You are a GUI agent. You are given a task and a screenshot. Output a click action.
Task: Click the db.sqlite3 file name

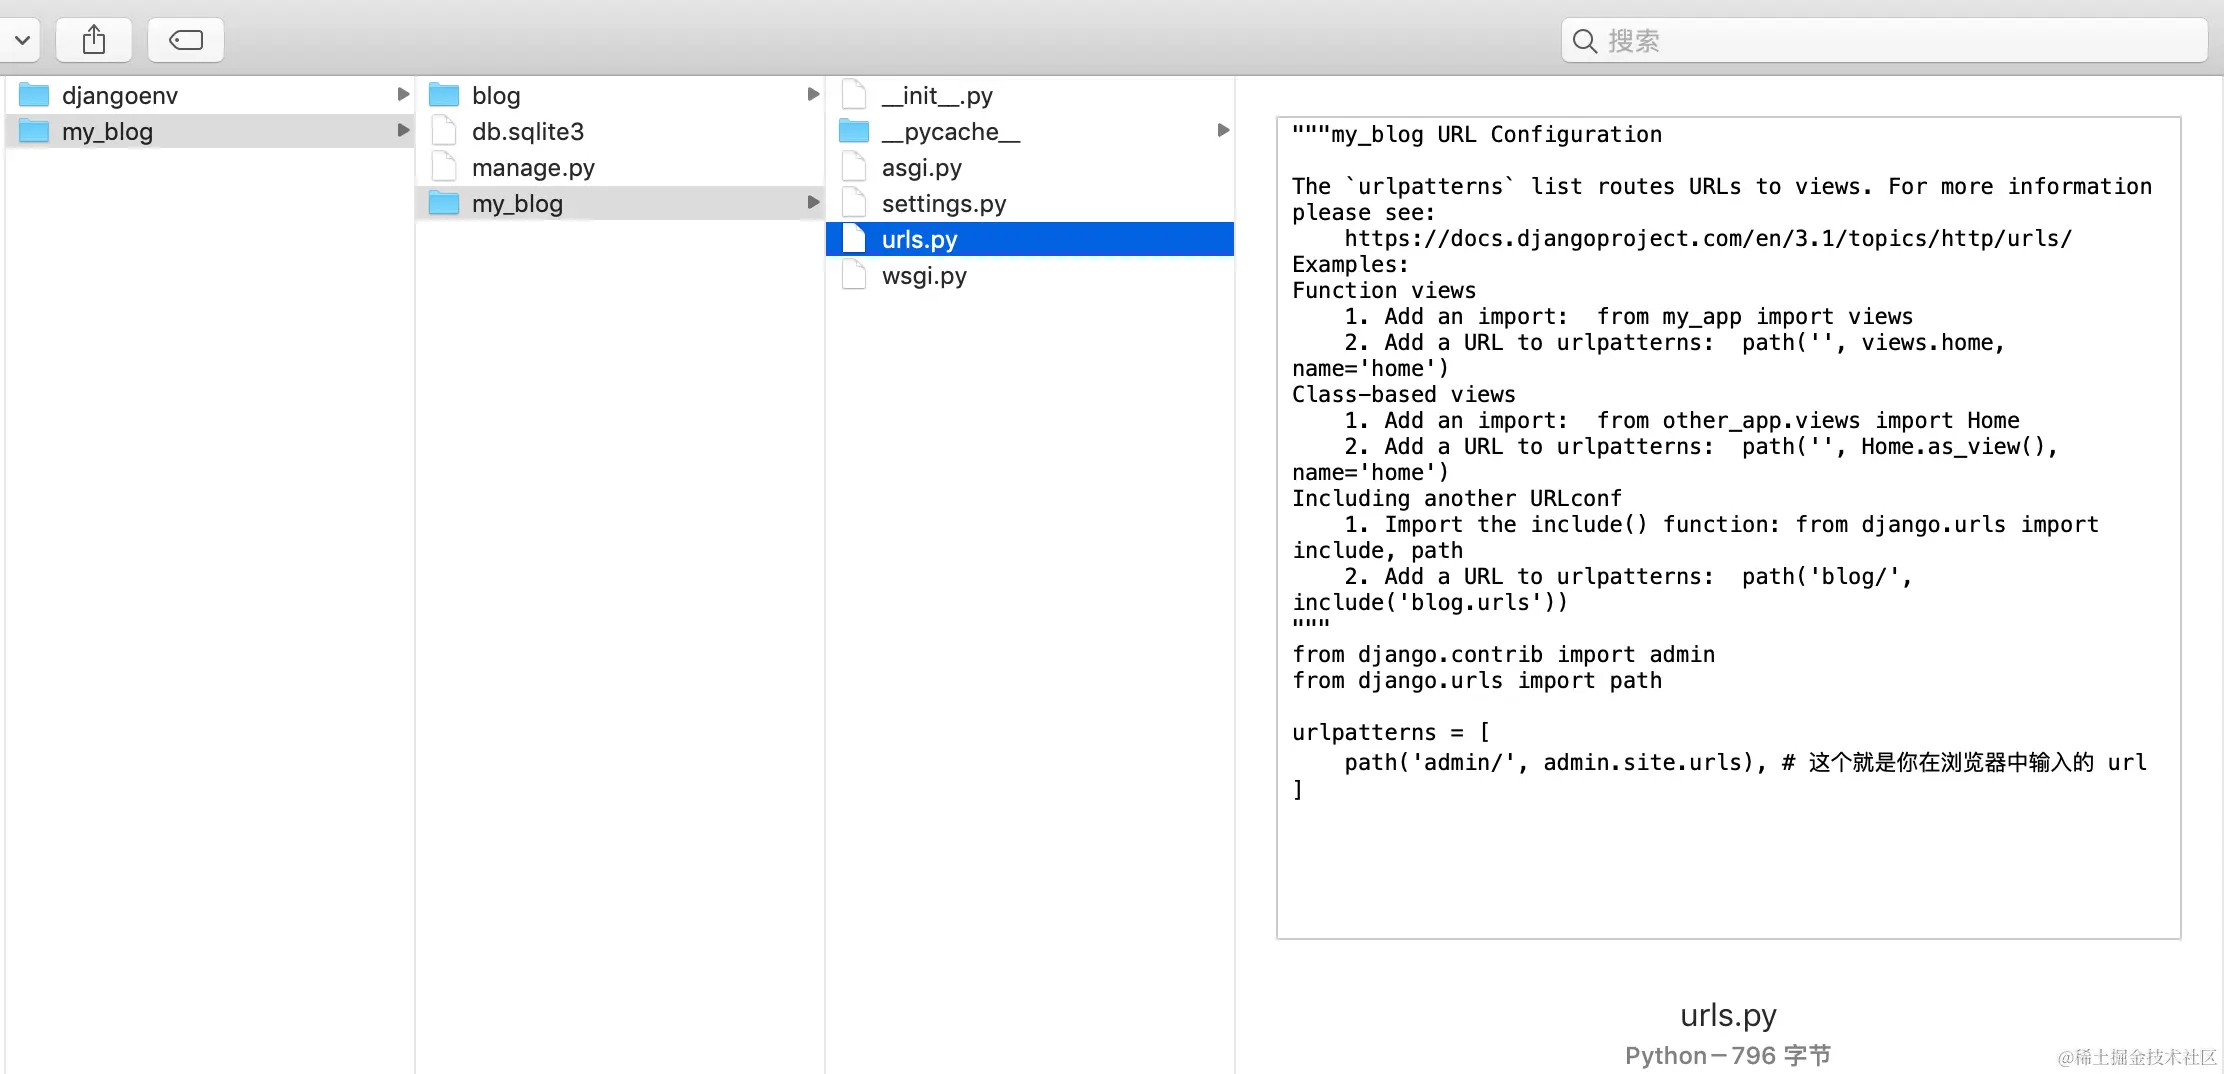coord(528,132)
